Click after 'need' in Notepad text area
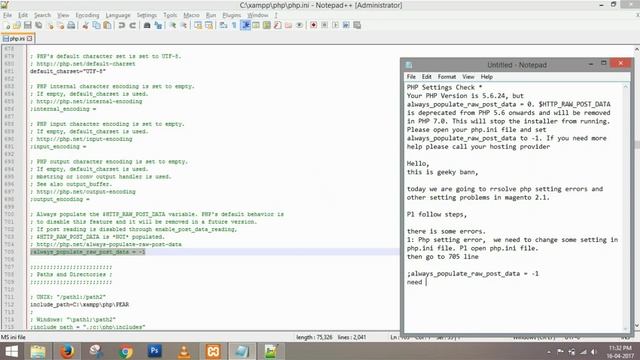 tap(425, 282)
